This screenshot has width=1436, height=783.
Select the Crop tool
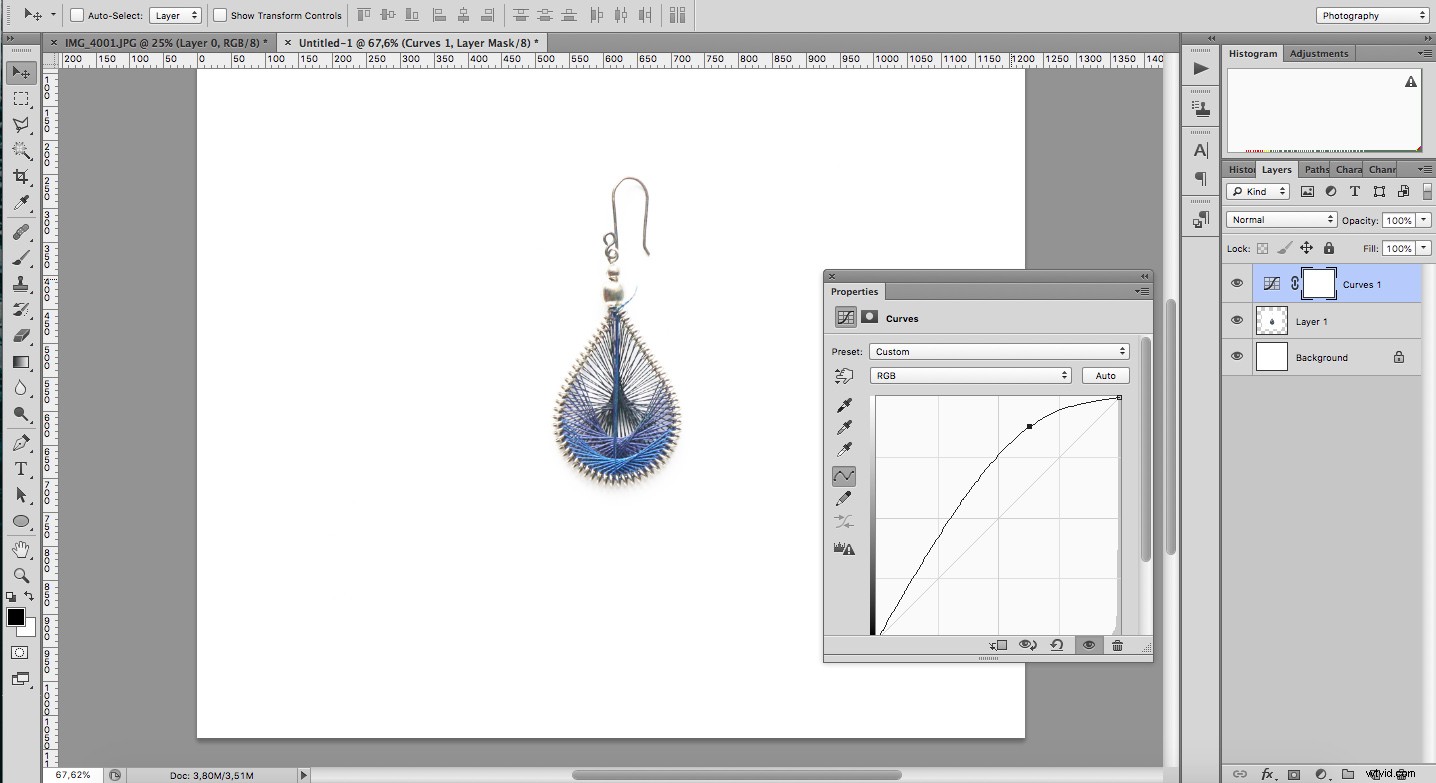[20, 178]
